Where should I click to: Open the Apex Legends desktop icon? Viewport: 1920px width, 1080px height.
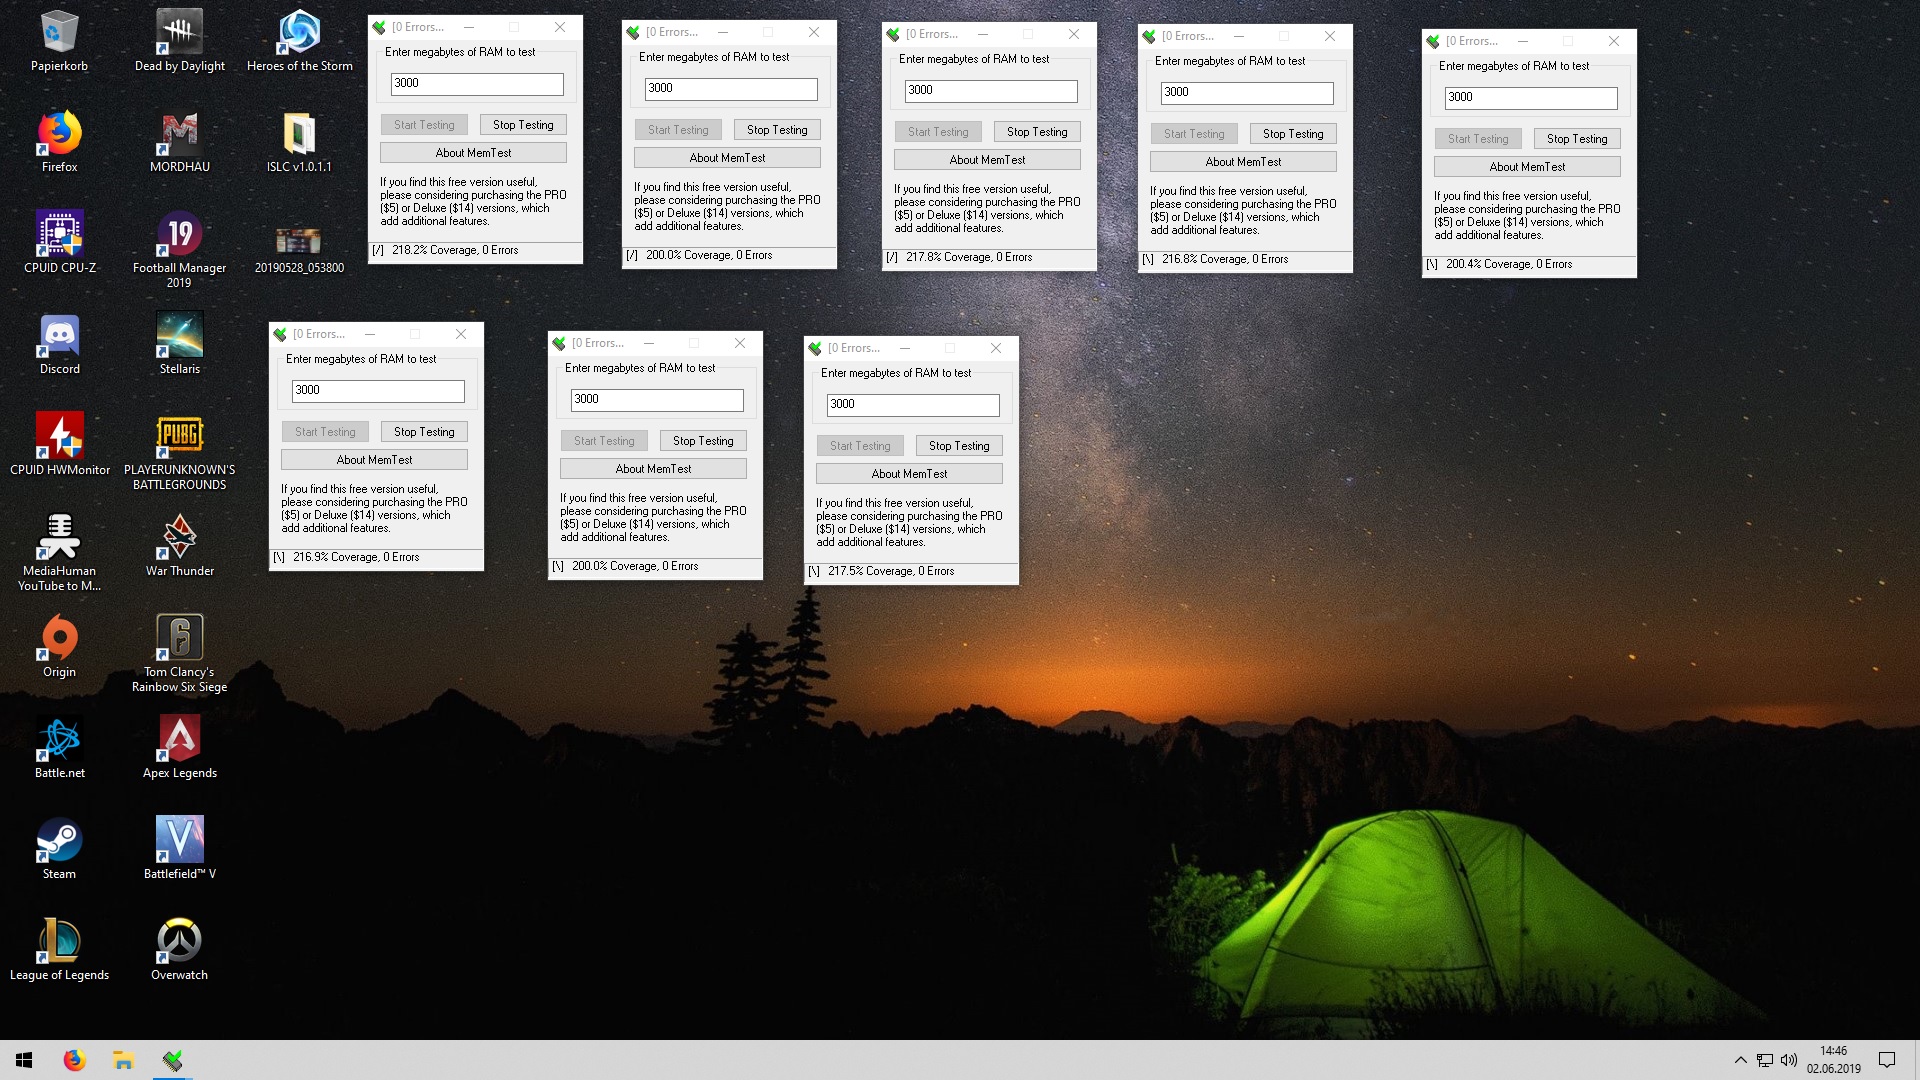180,740
